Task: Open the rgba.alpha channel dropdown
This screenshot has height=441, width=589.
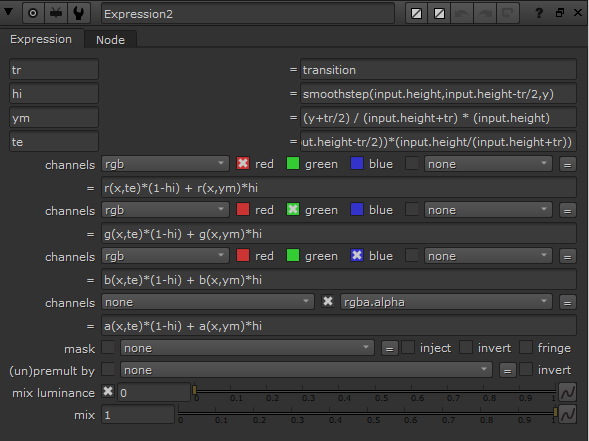Action: point(446,302)
